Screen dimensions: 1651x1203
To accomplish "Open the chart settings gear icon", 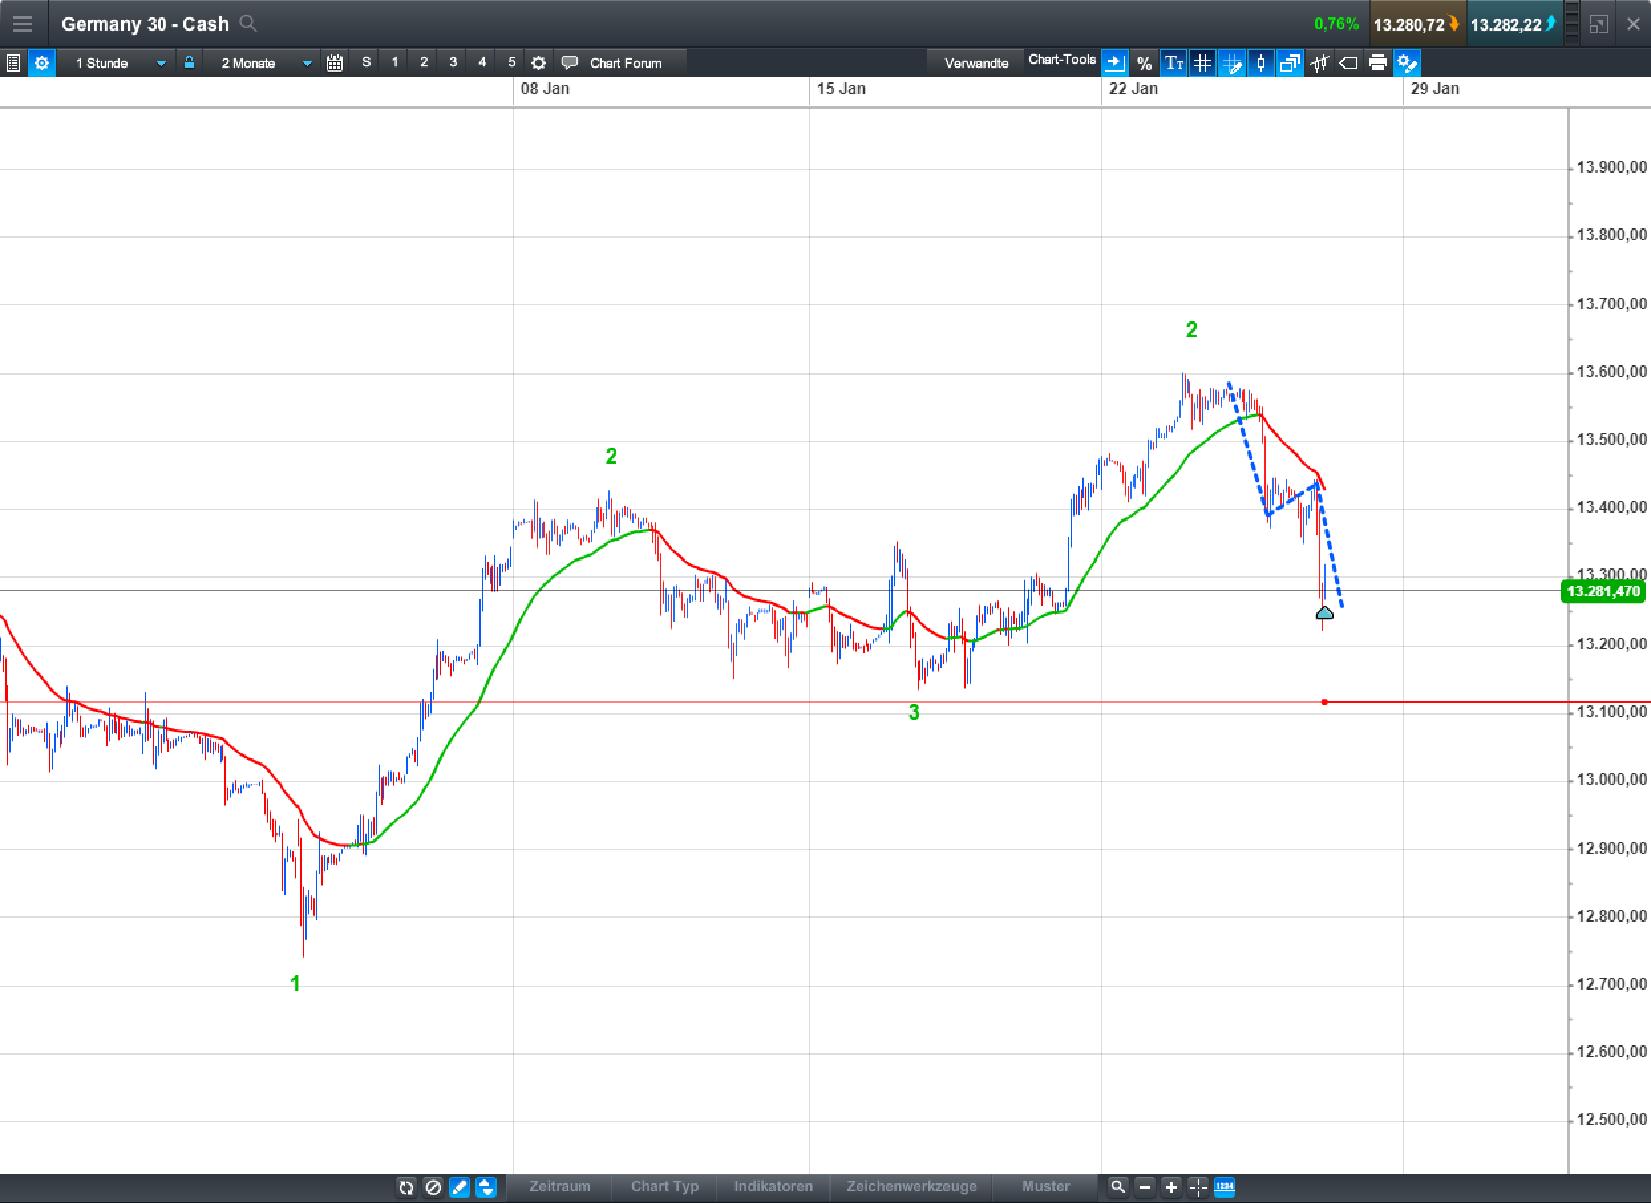I will click(42, 62).
